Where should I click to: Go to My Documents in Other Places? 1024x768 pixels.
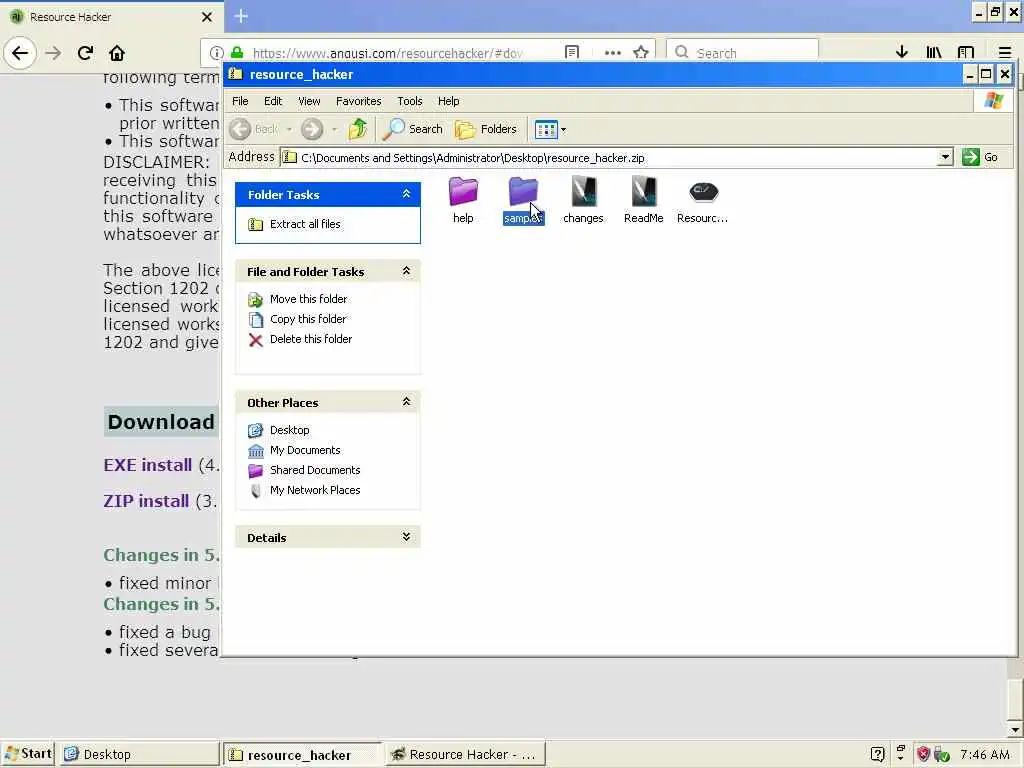coord(305,450)
